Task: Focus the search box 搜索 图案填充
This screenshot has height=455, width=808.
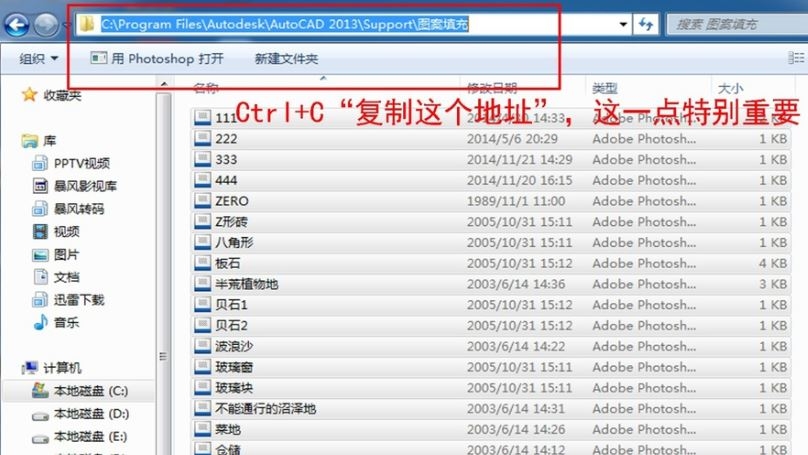Action: (x=737, y=24)
